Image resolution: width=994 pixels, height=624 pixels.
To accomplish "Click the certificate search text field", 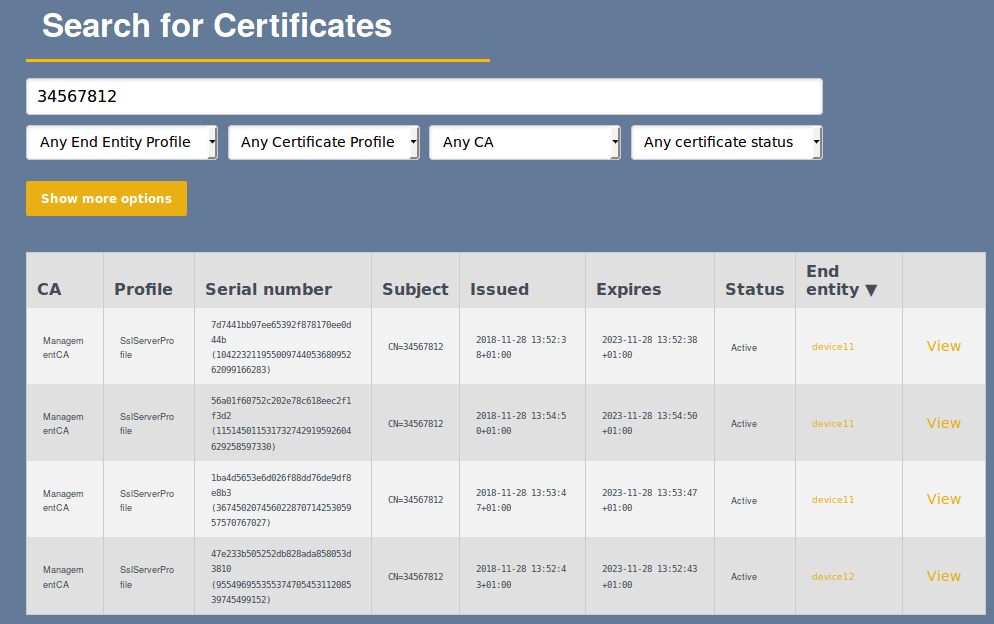I will [x=424, y=97].
